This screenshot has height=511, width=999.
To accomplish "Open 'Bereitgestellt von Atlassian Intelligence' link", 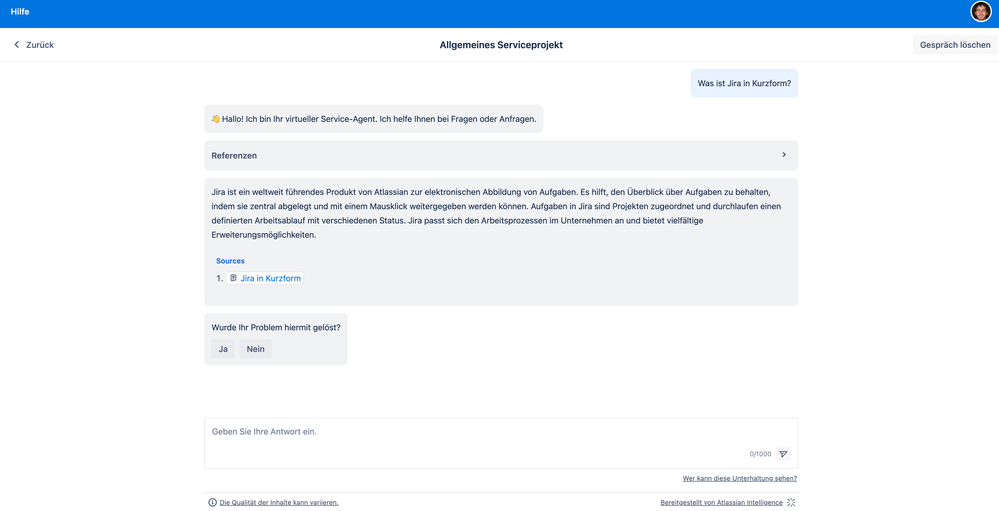I will tap(722, 502).
